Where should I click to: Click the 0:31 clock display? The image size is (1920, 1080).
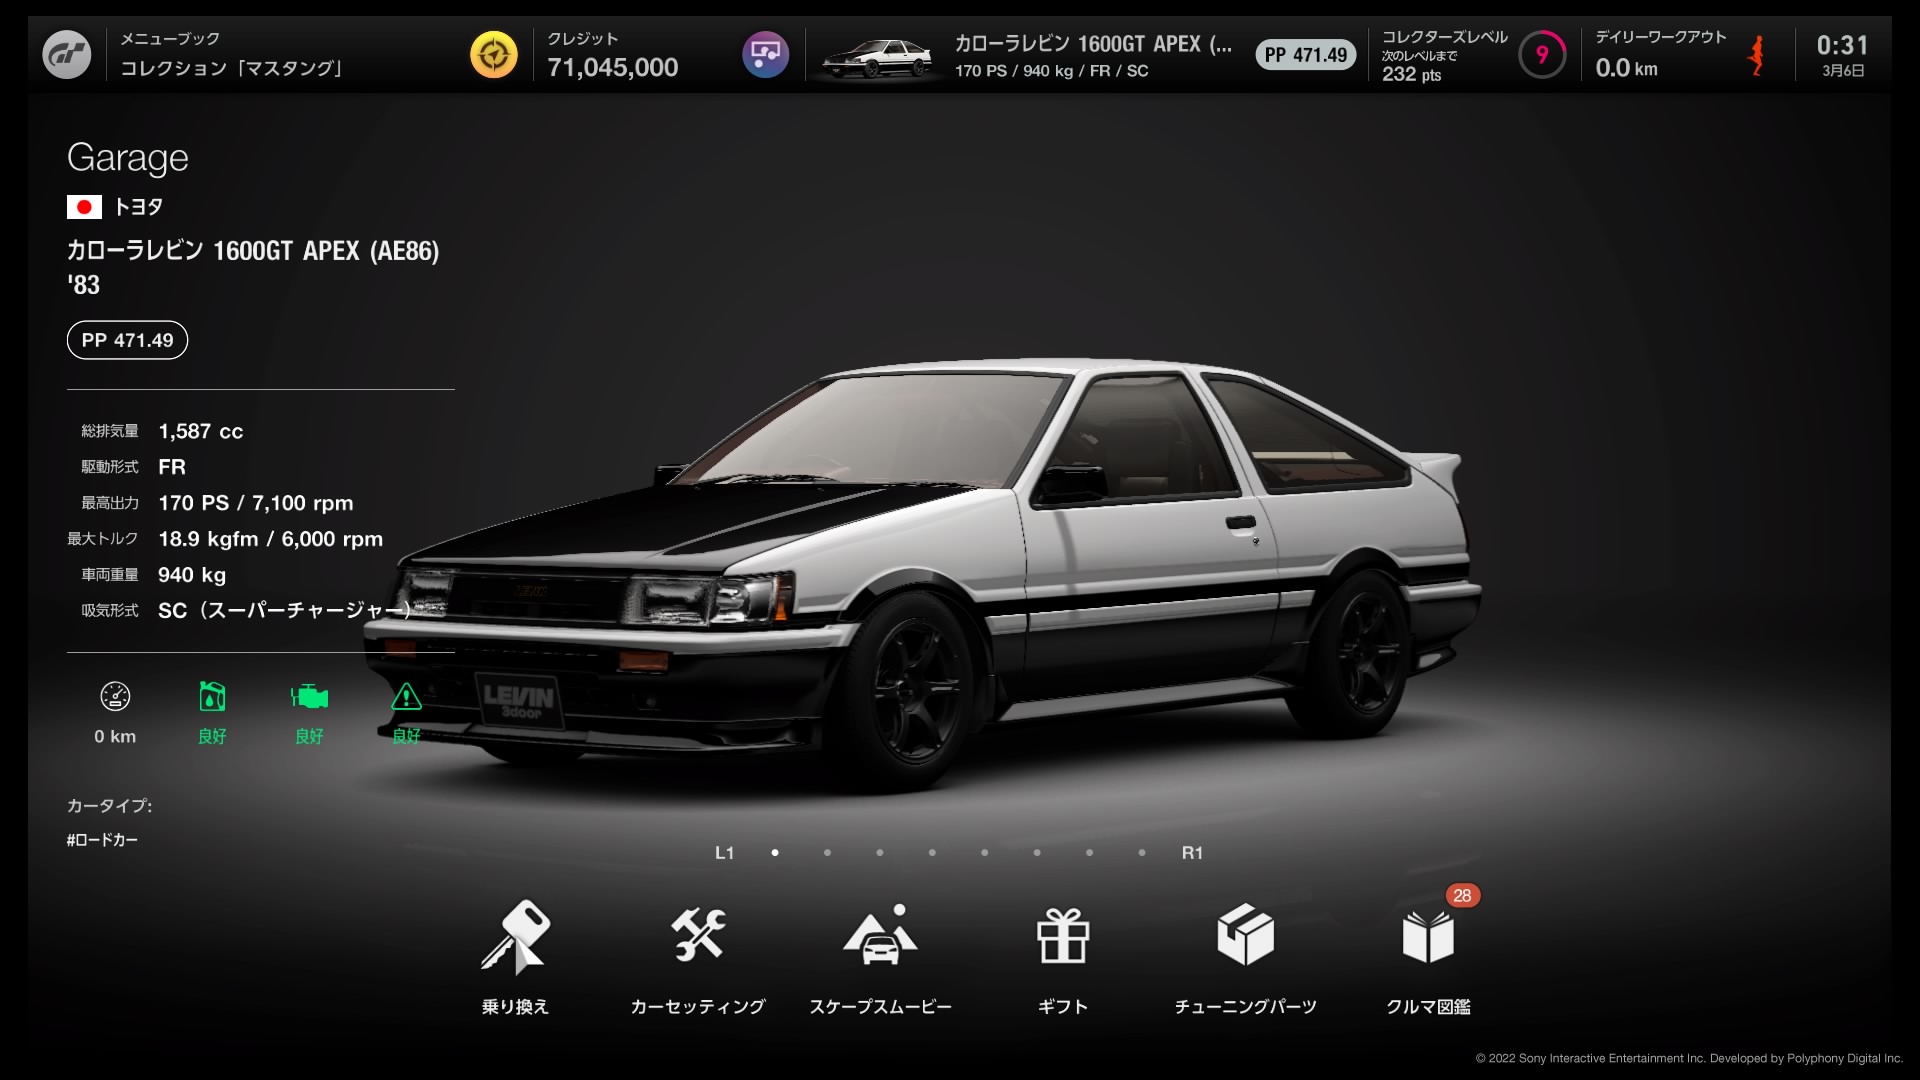1842,45
